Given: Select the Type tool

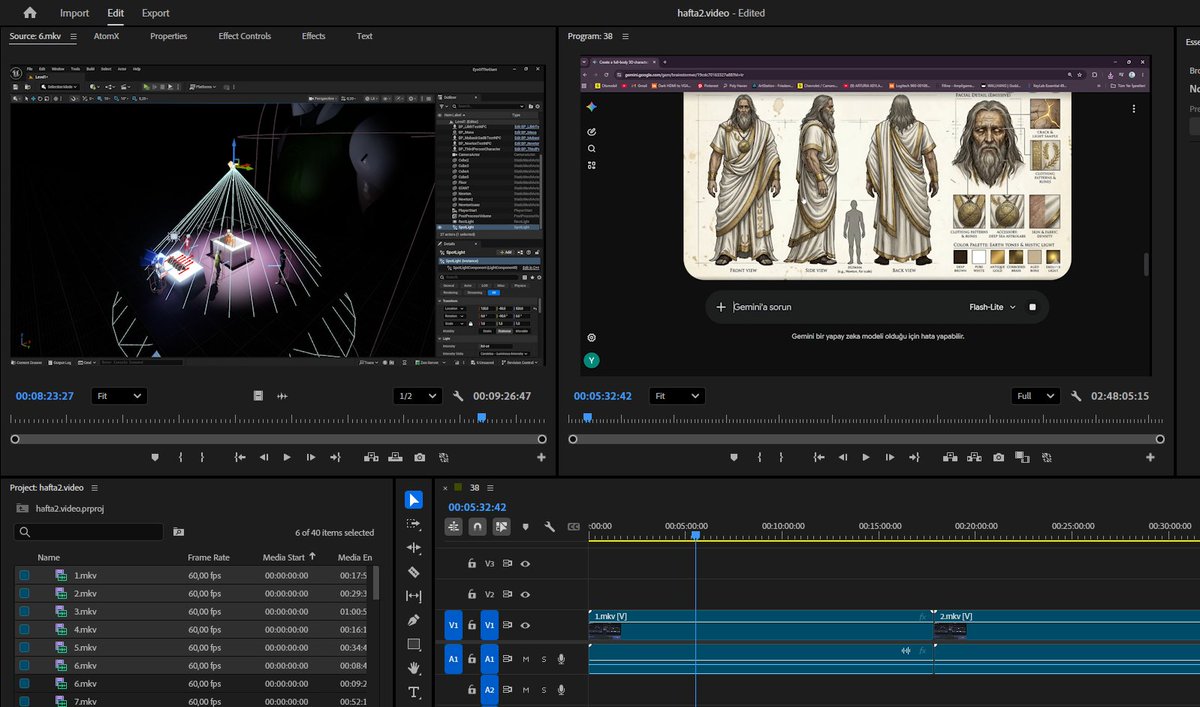Looking at the screenshot, I should tap(414, 692).
